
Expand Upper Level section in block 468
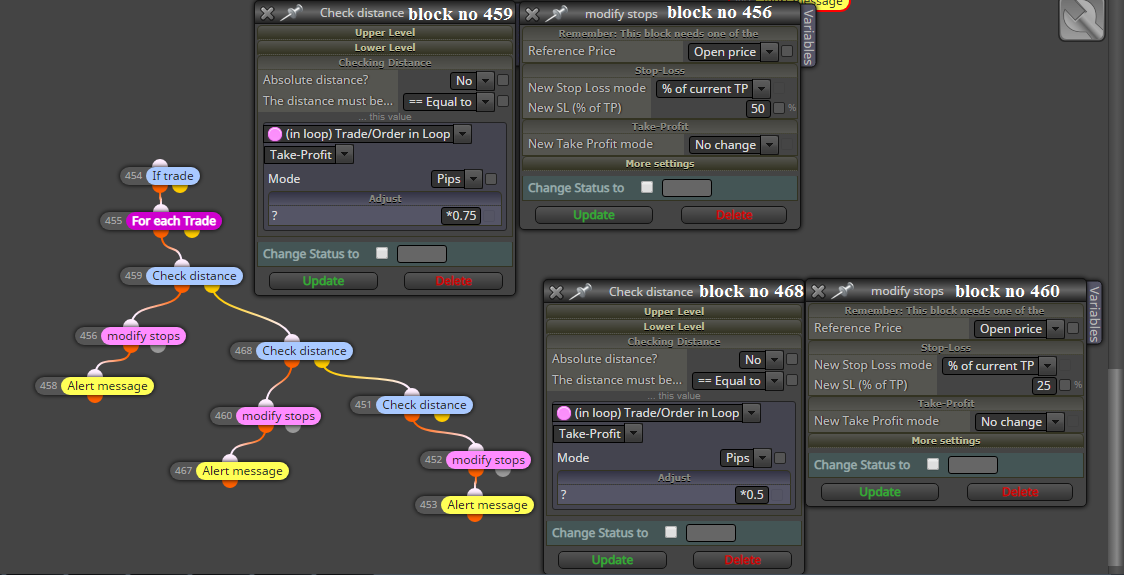tap(674, 311)
